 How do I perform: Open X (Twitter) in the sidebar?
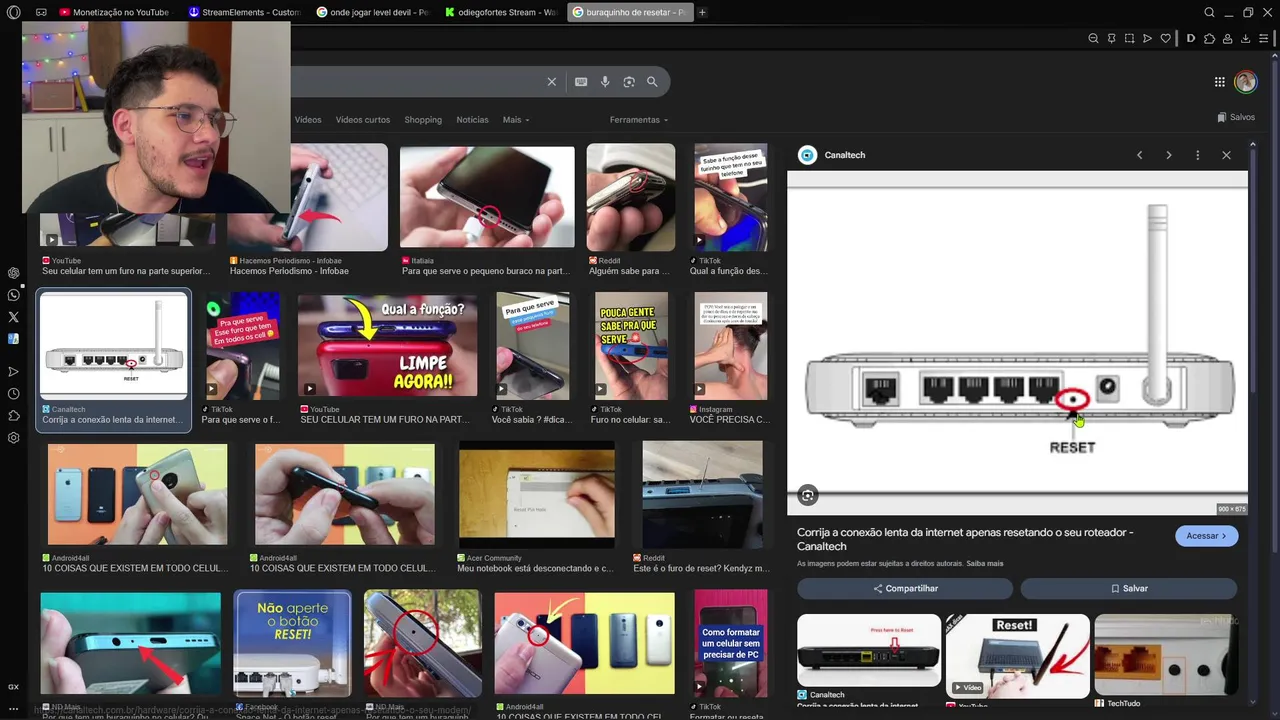coord(13,317)
